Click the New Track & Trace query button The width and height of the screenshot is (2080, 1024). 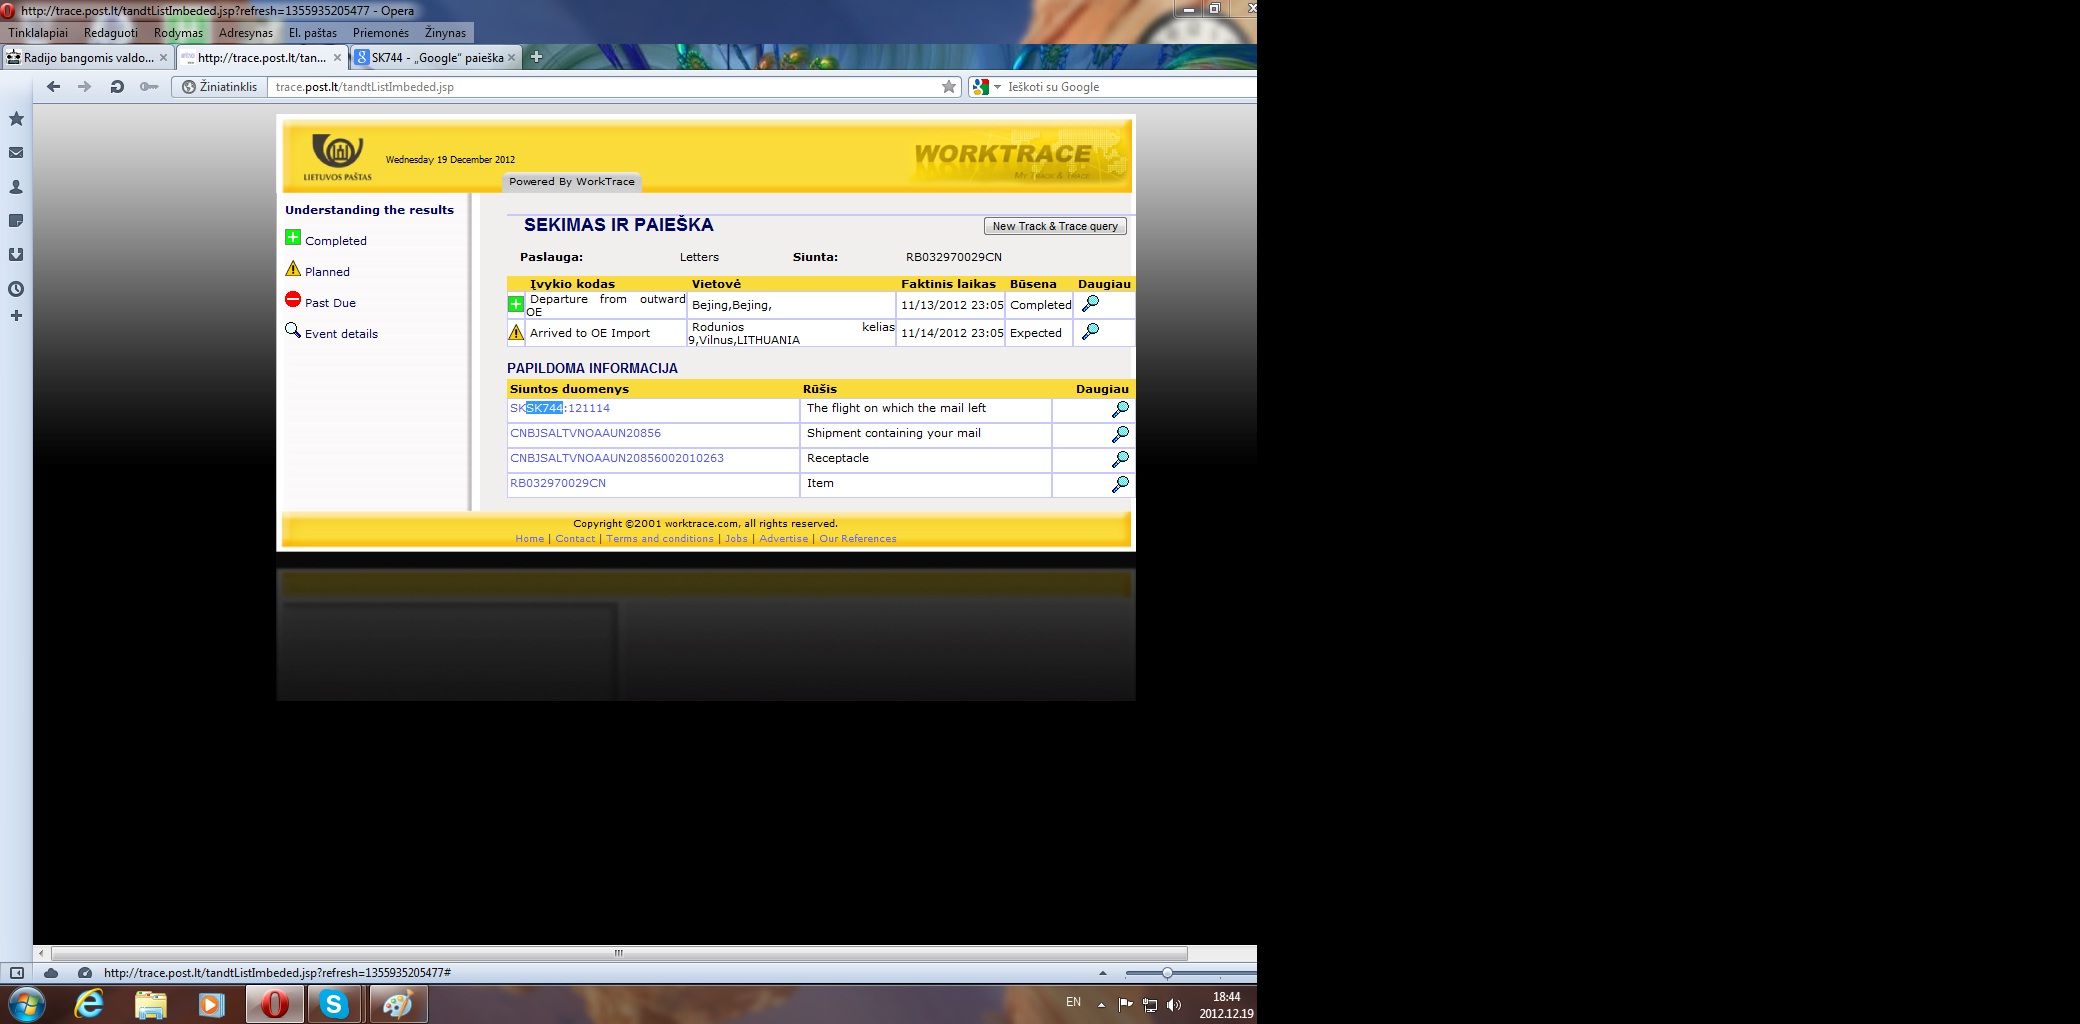[1055, 226]
